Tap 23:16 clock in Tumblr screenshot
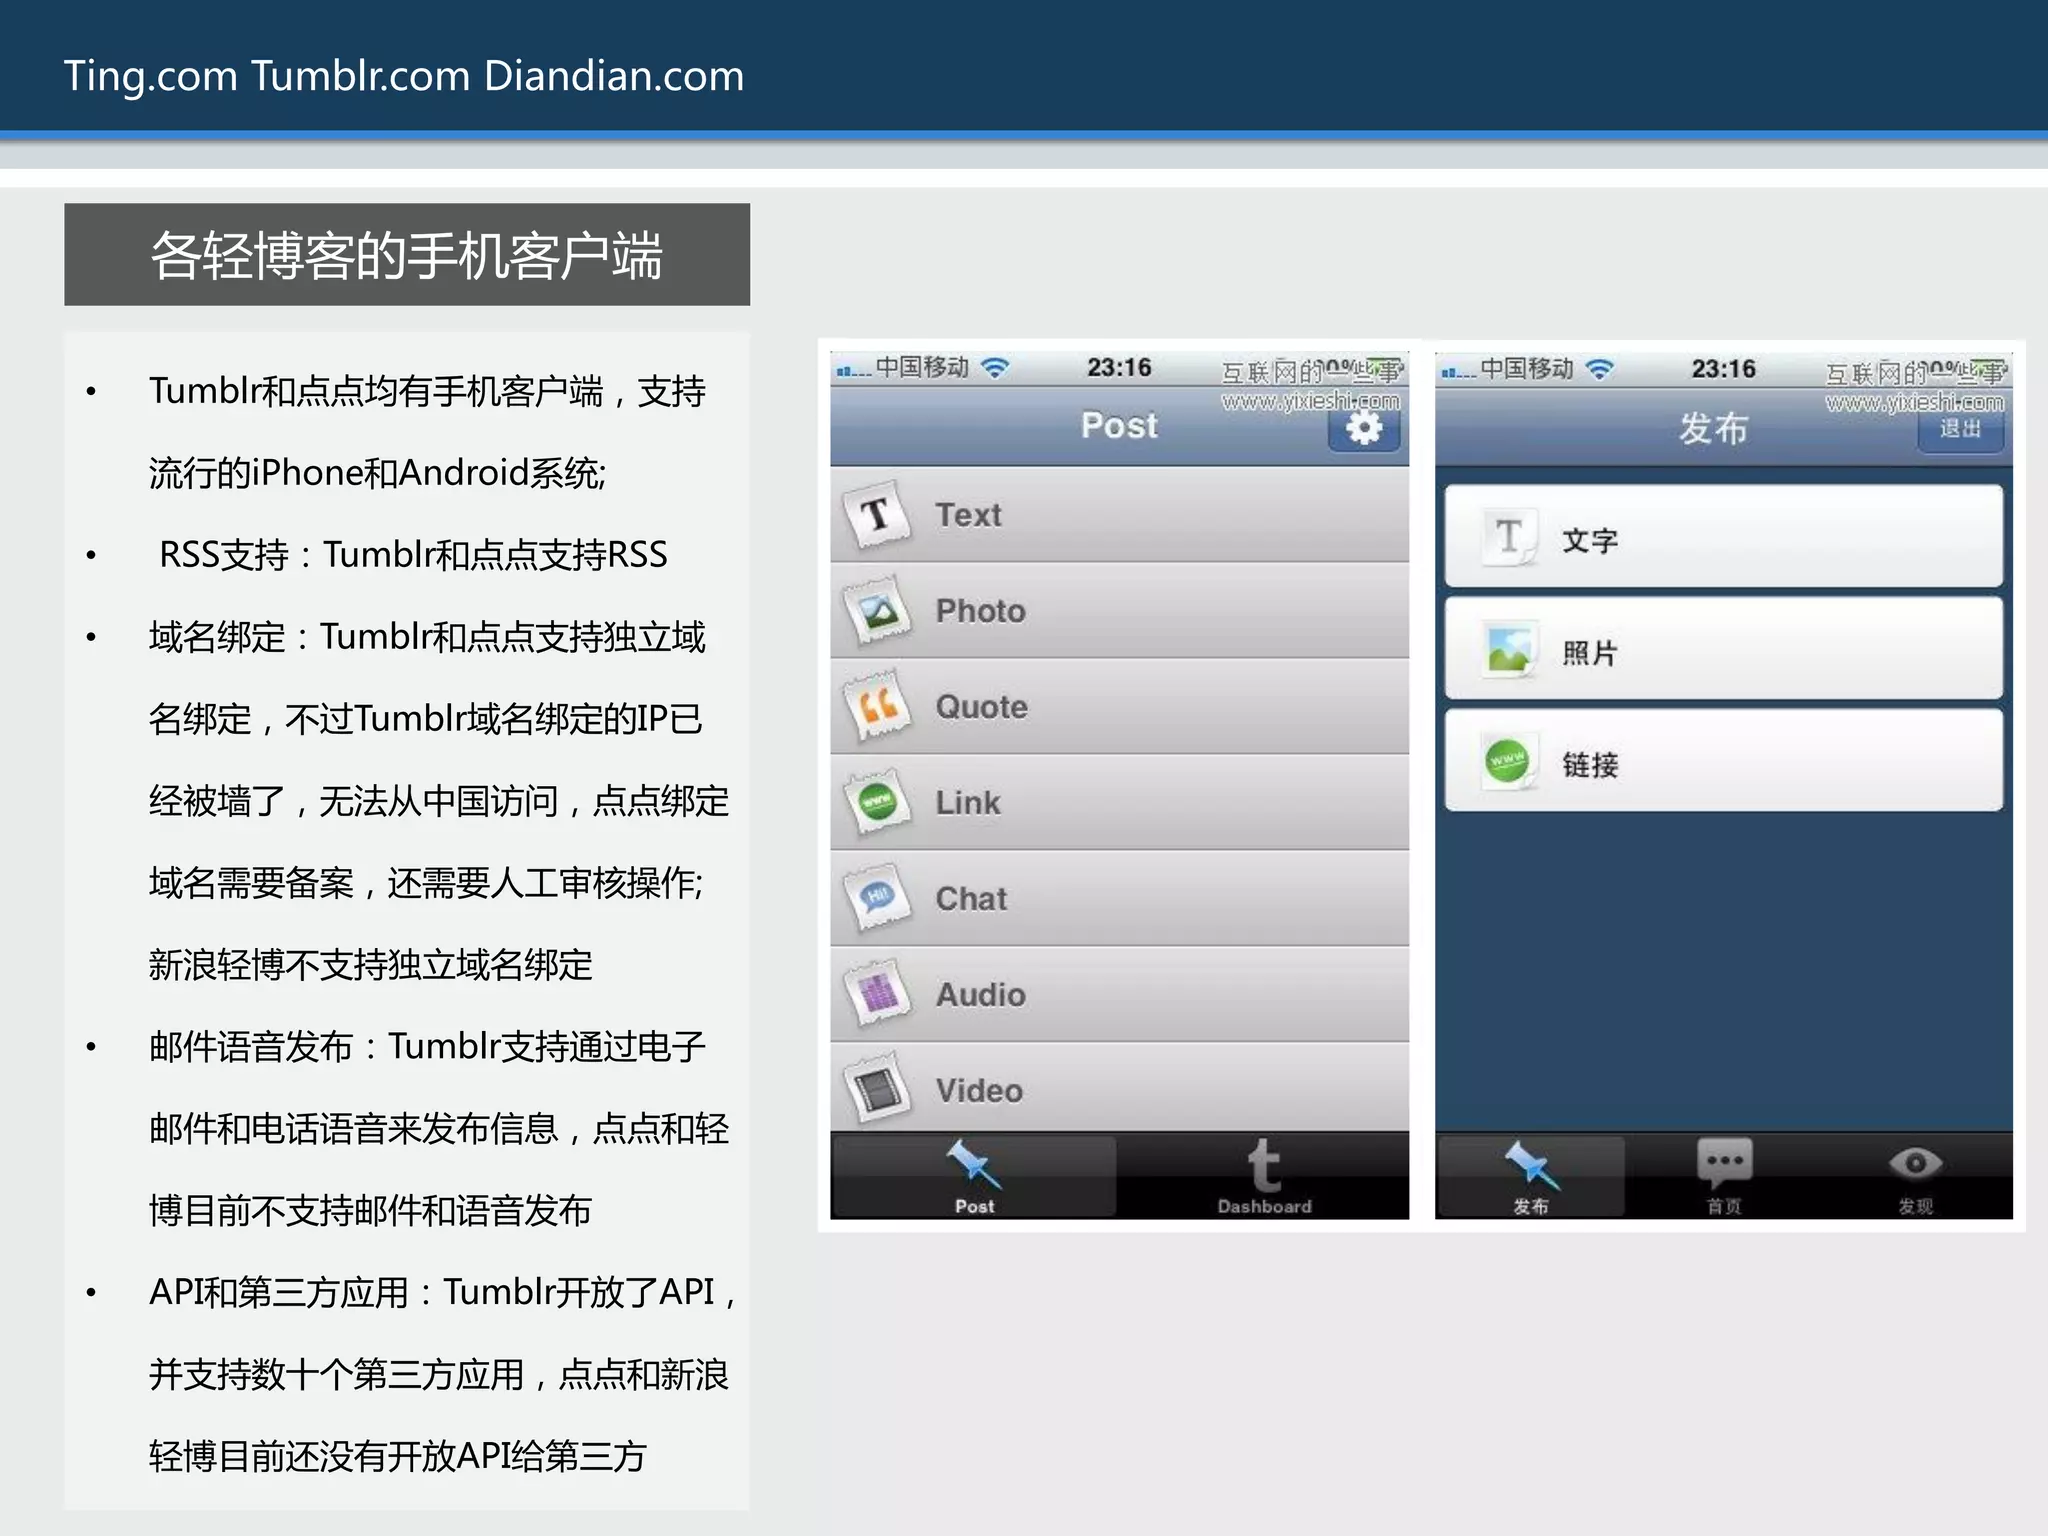The width and height of the screenshot is (2048, 1536). point(1119,368)
